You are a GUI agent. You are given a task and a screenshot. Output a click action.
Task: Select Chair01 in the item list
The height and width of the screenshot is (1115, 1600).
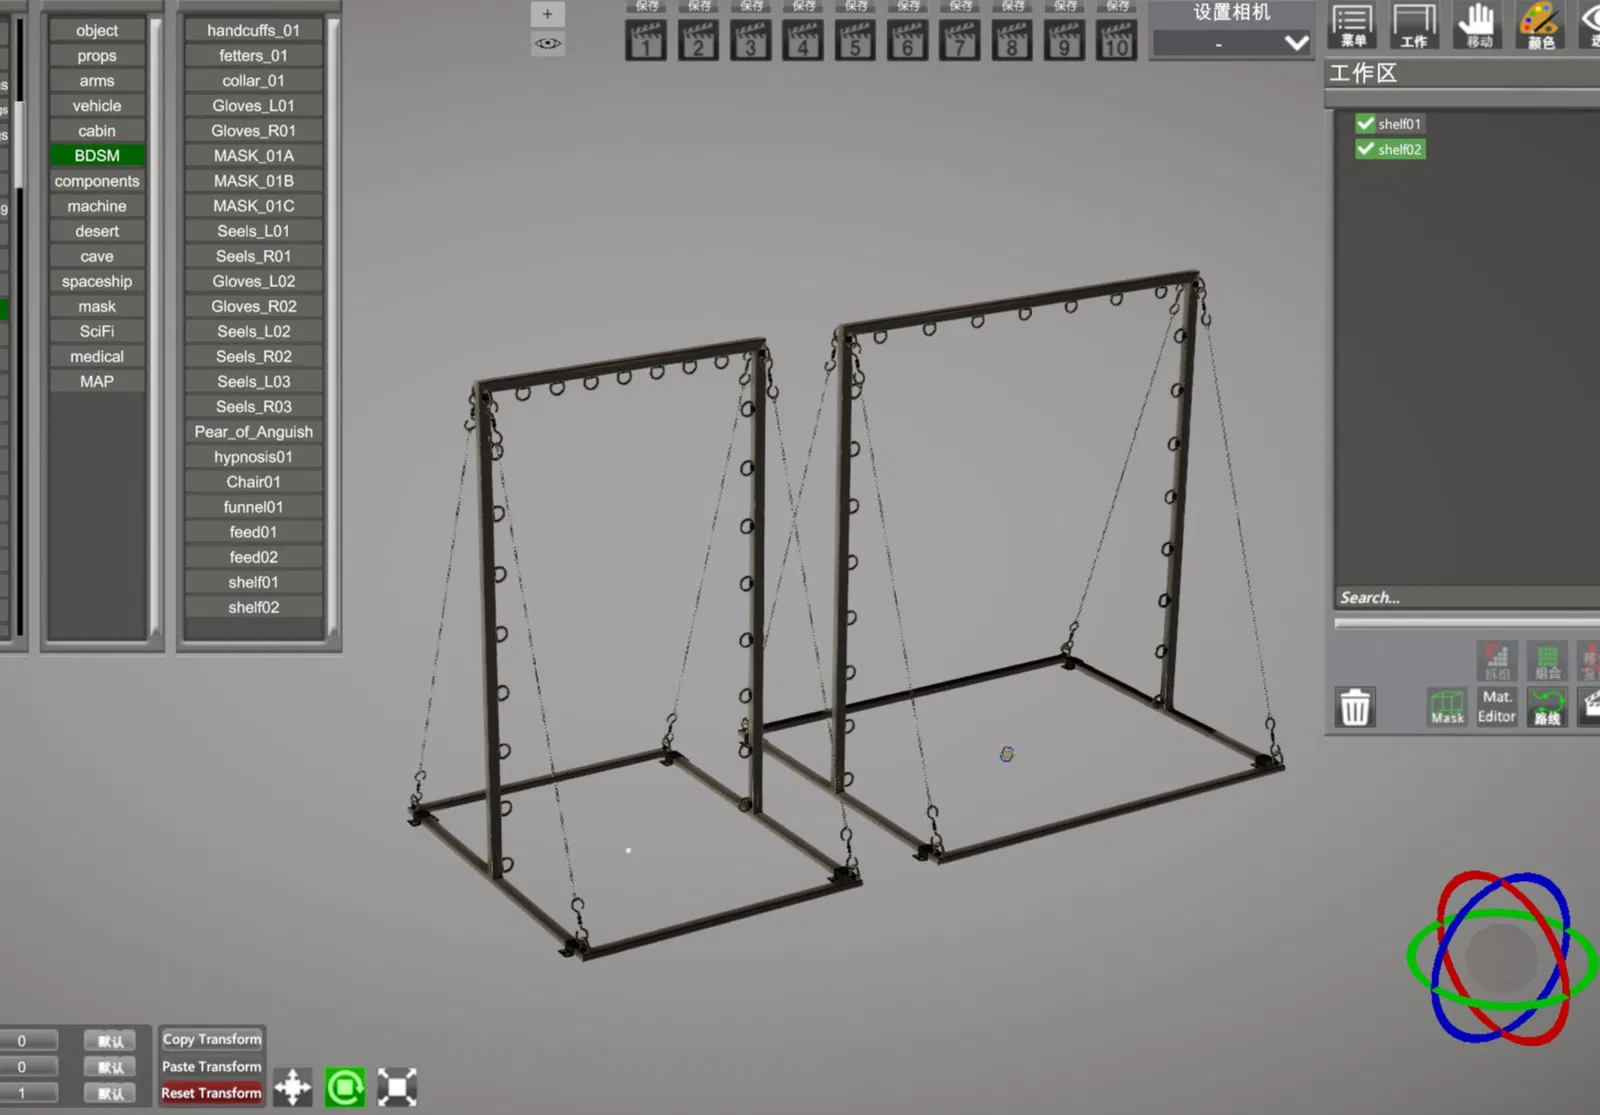pos(254,482)
